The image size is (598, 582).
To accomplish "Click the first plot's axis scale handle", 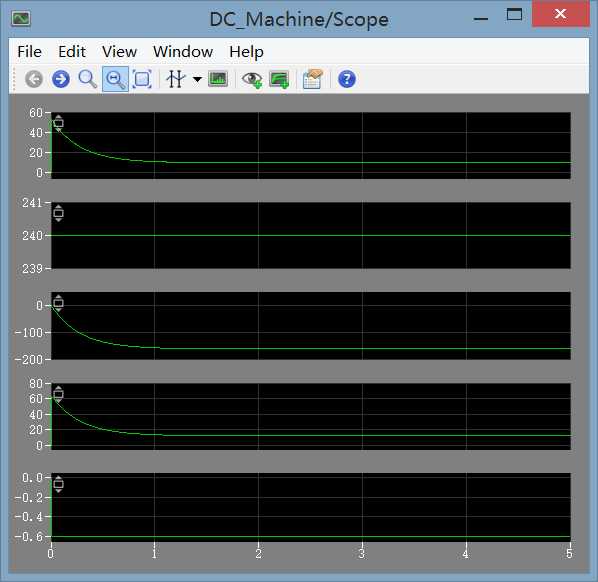I will tap(58, 123).
